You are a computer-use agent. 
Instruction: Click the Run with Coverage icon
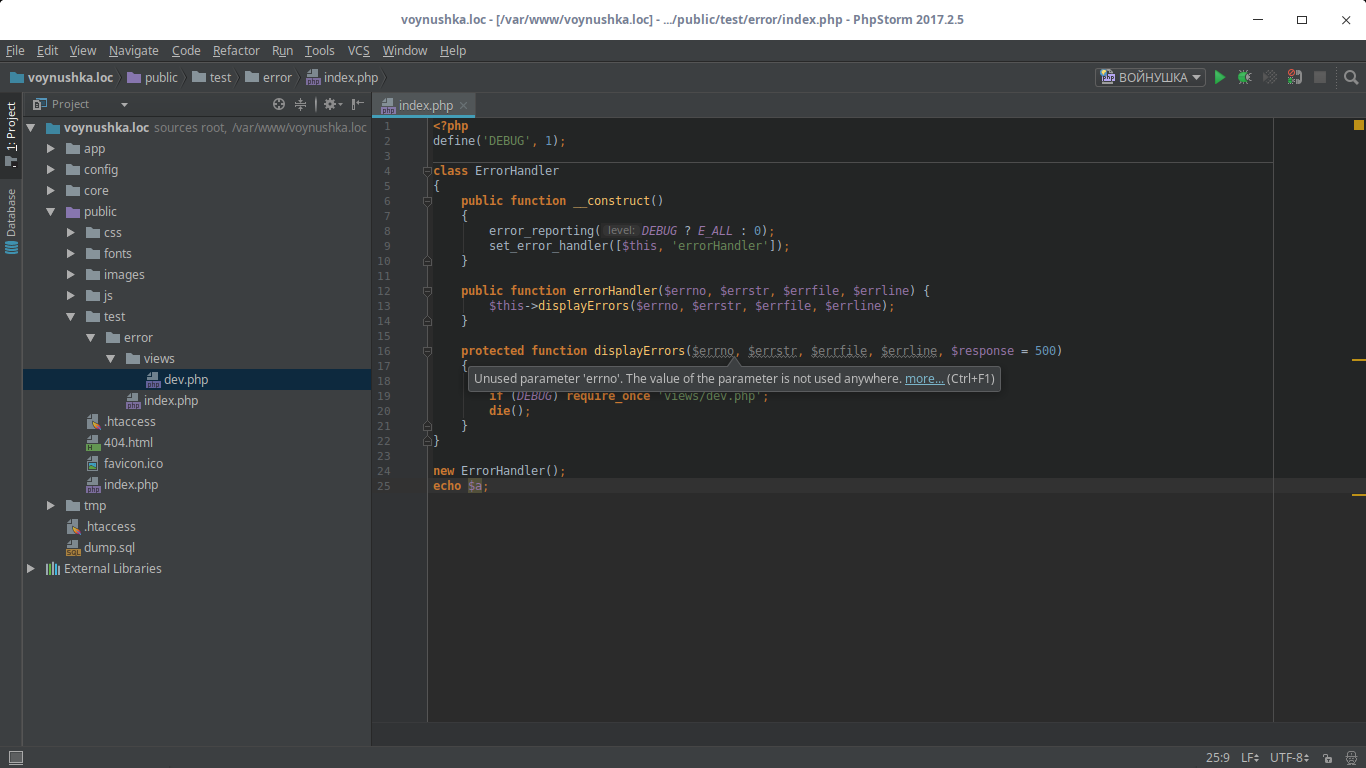[x=1270, y=77]
